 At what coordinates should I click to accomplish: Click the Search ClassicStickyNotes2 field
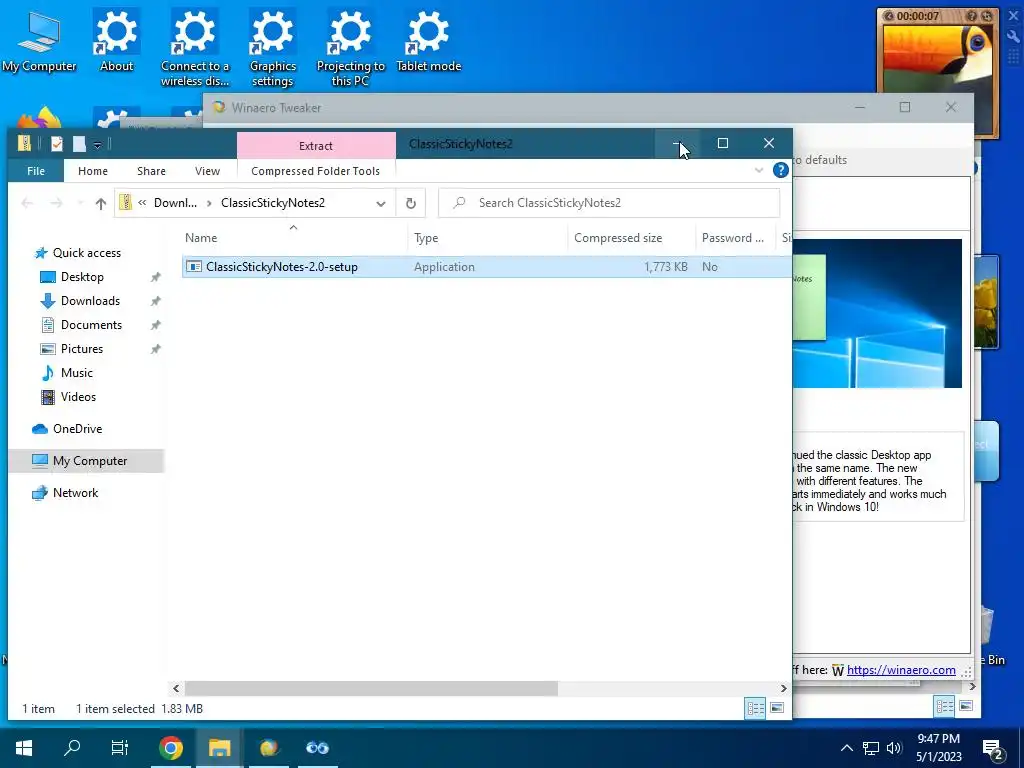[609, 203]
